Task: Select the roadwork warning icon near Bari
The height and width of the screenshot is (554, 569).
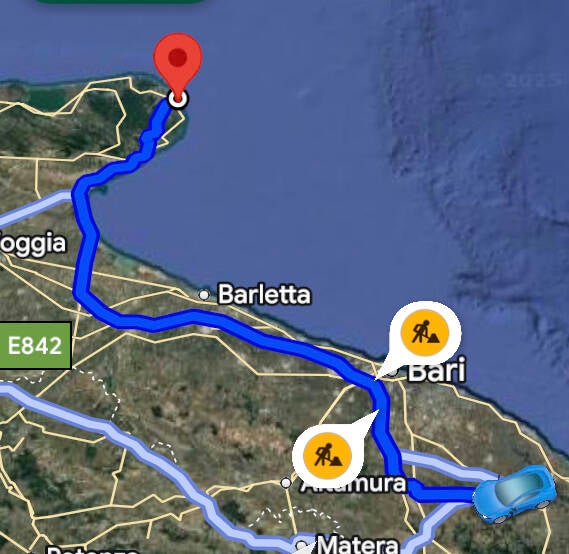Action: click(x=425, y=333)
